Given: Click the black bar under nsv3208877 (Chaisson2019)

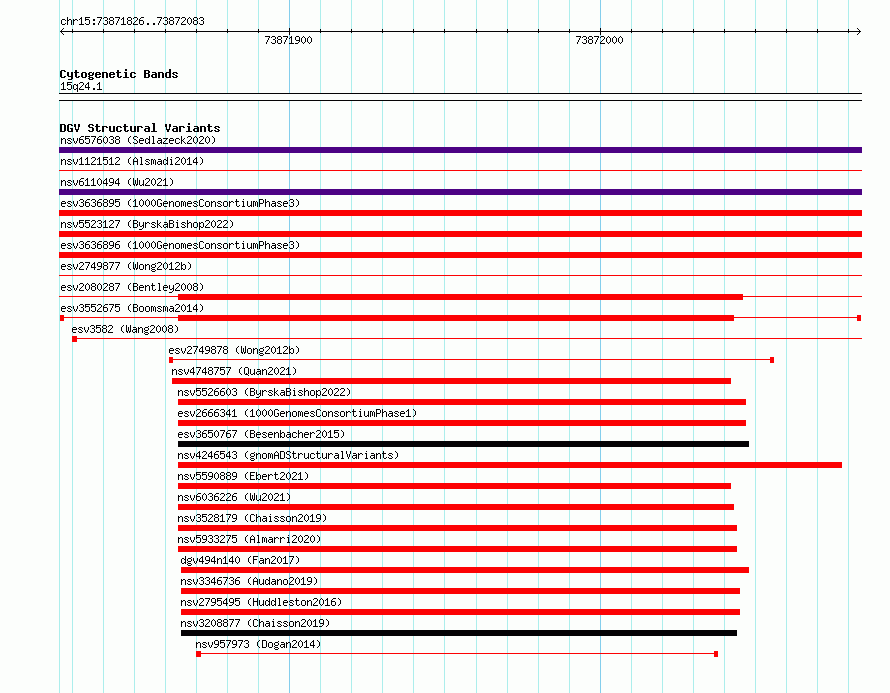Looking at the screenshot, I should pyautogui.click(x=459, y=633).
